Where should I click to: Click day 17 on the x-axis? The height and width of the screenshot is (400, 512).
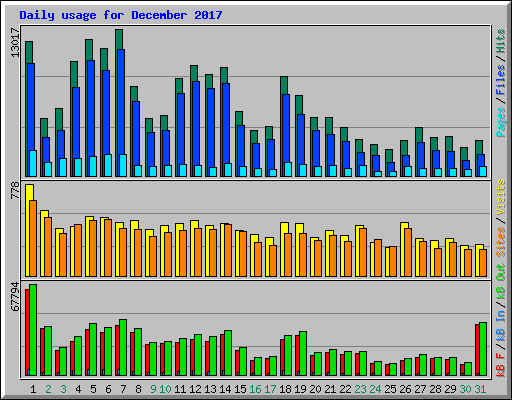pos(270,389)
